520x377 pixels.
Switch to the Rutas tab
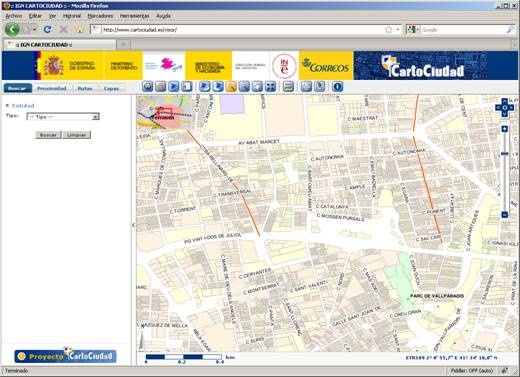click(x=85, y=88)
